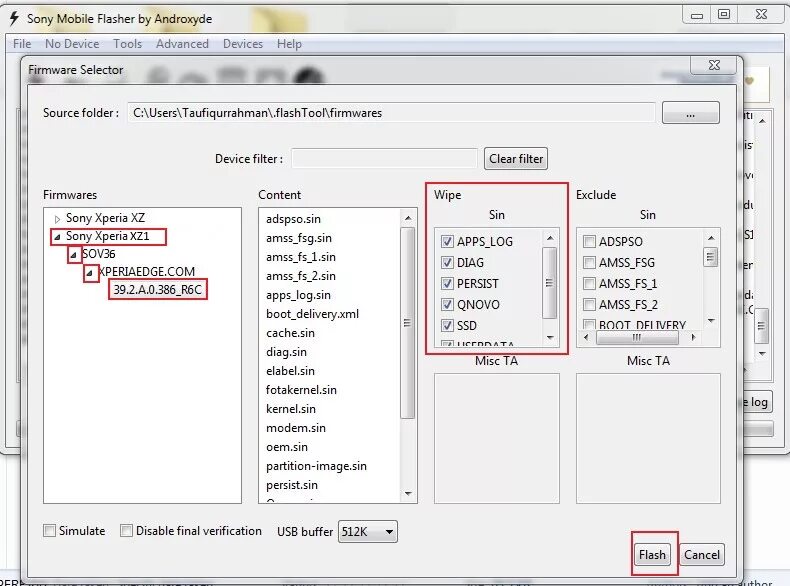790x586 pixels.
Task: Select modem.sin in Content list
Action: 296,428
